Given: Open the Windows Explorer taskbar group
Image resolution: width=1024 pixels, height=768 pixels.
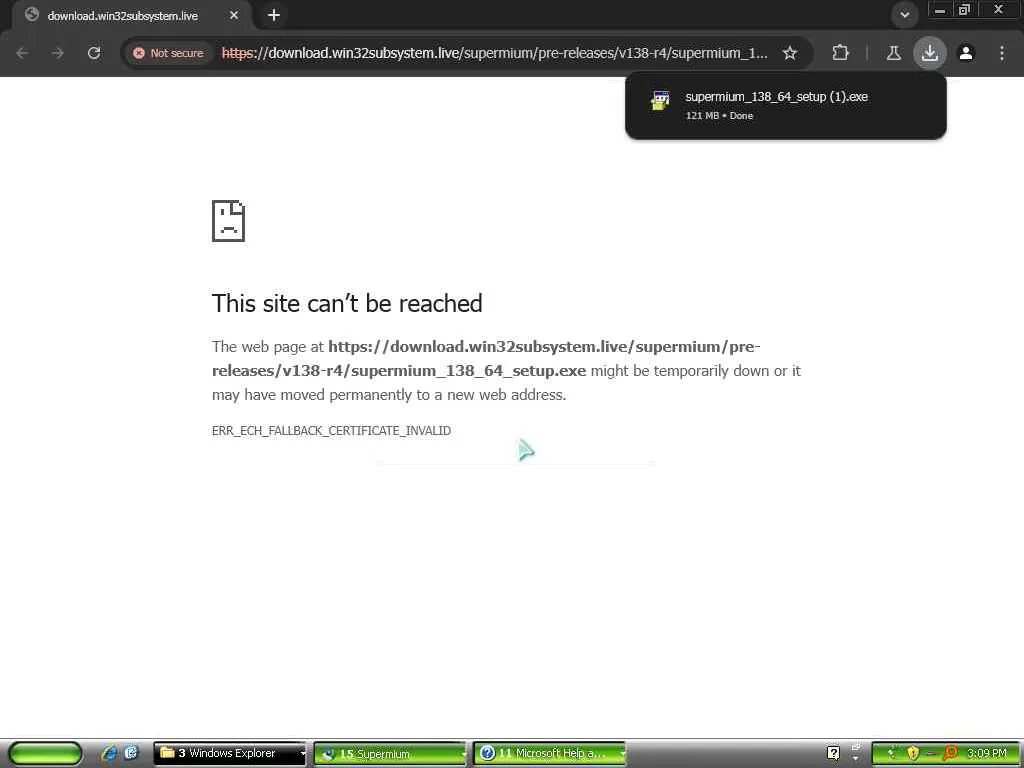Looking at the screenshot, I should tap(231, 754).
